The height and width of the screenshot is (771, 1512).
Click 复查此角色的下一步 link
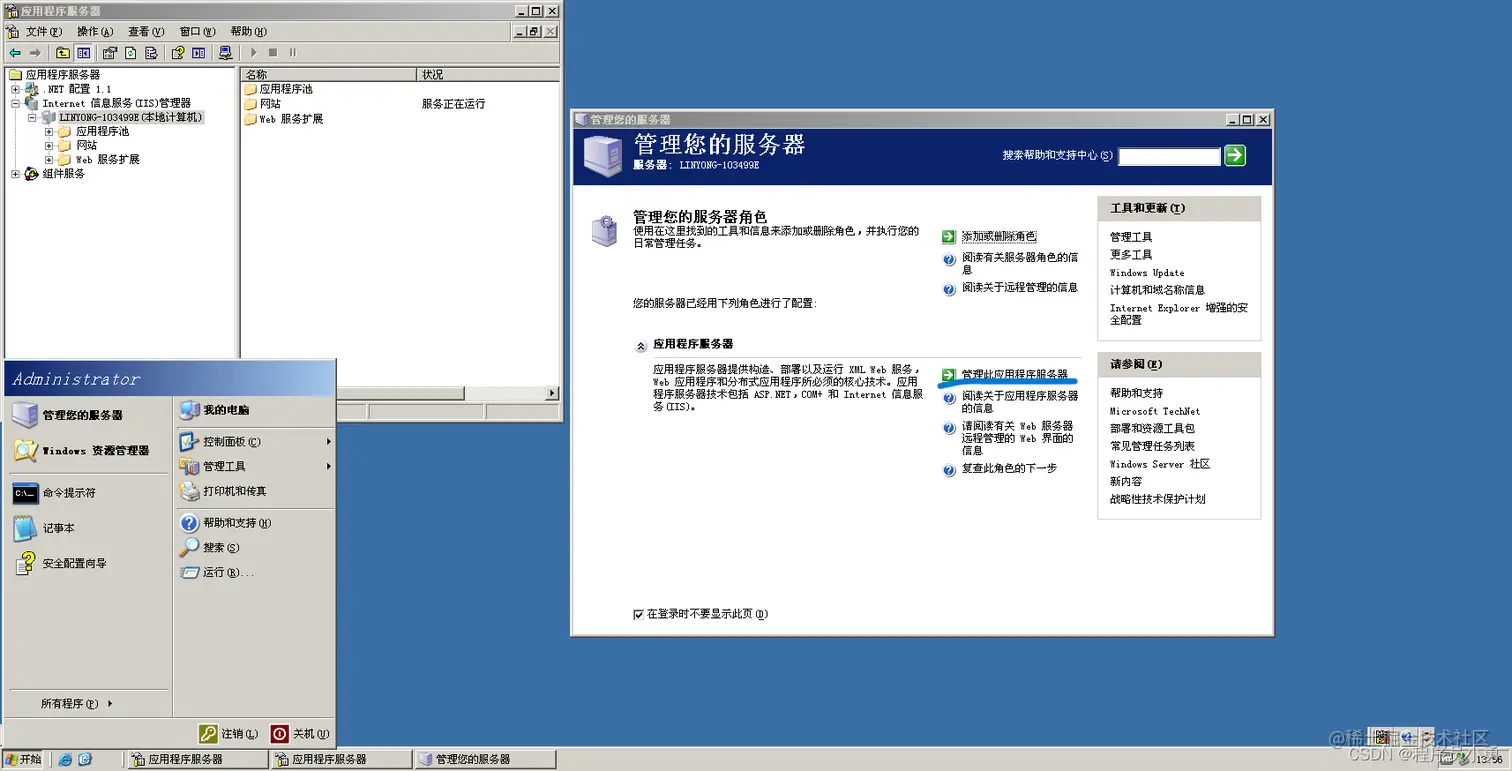pos(1009,468)
